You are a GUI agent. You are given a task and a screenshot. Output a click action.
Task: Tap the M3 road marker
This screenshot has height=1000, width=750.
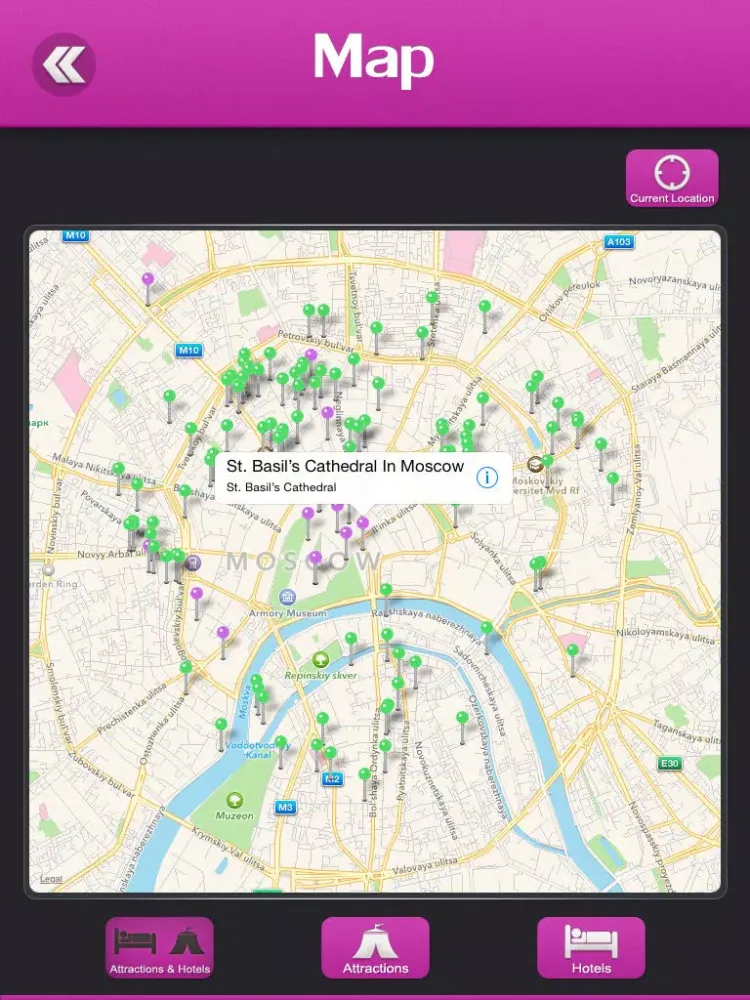[287, 807]
